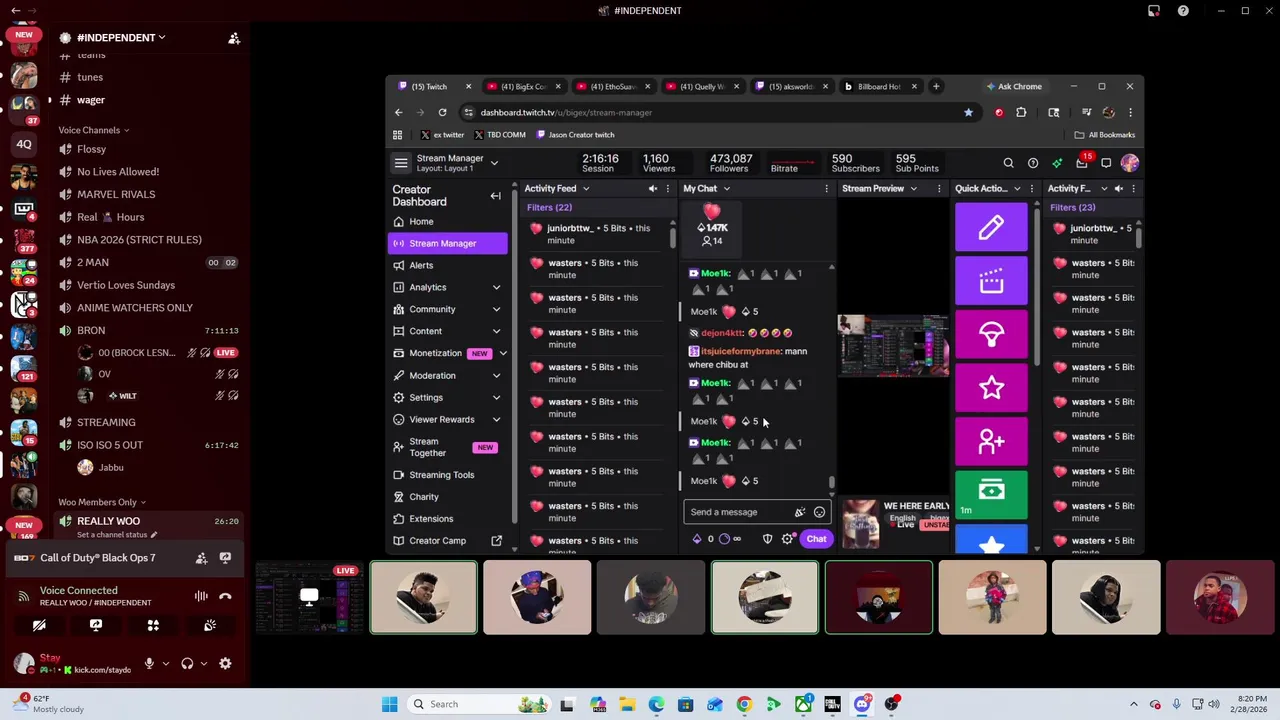Open Alerts in Creator Dashboard sidebar
Image resolution: width=1280 pixels, height=720 pixels.
(x=448, y=265)
